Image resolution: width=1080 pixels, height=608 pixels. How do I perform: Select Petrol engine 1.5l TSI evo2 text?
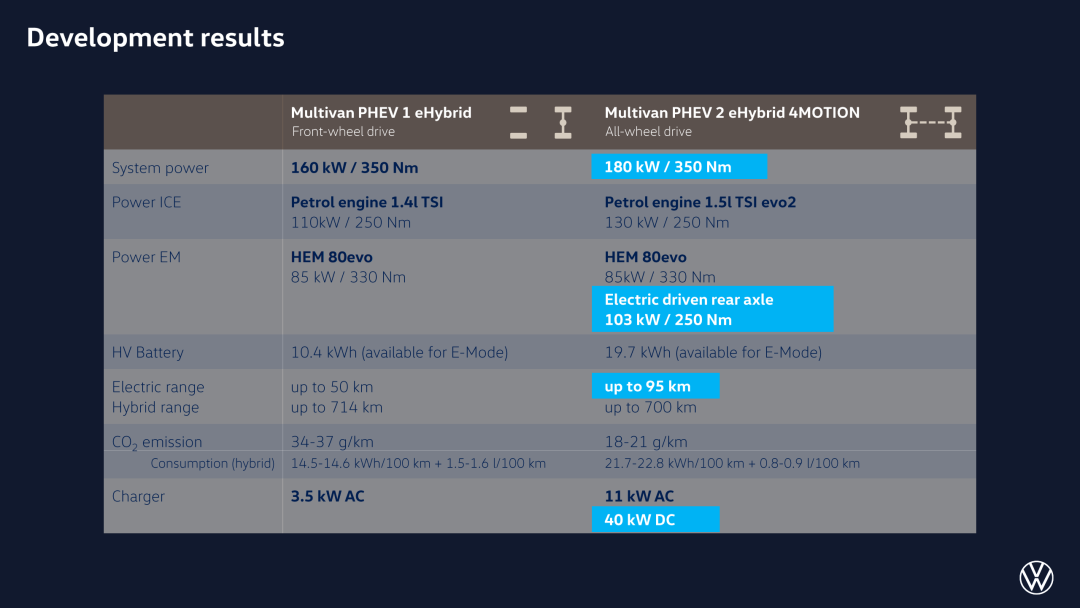700,202
